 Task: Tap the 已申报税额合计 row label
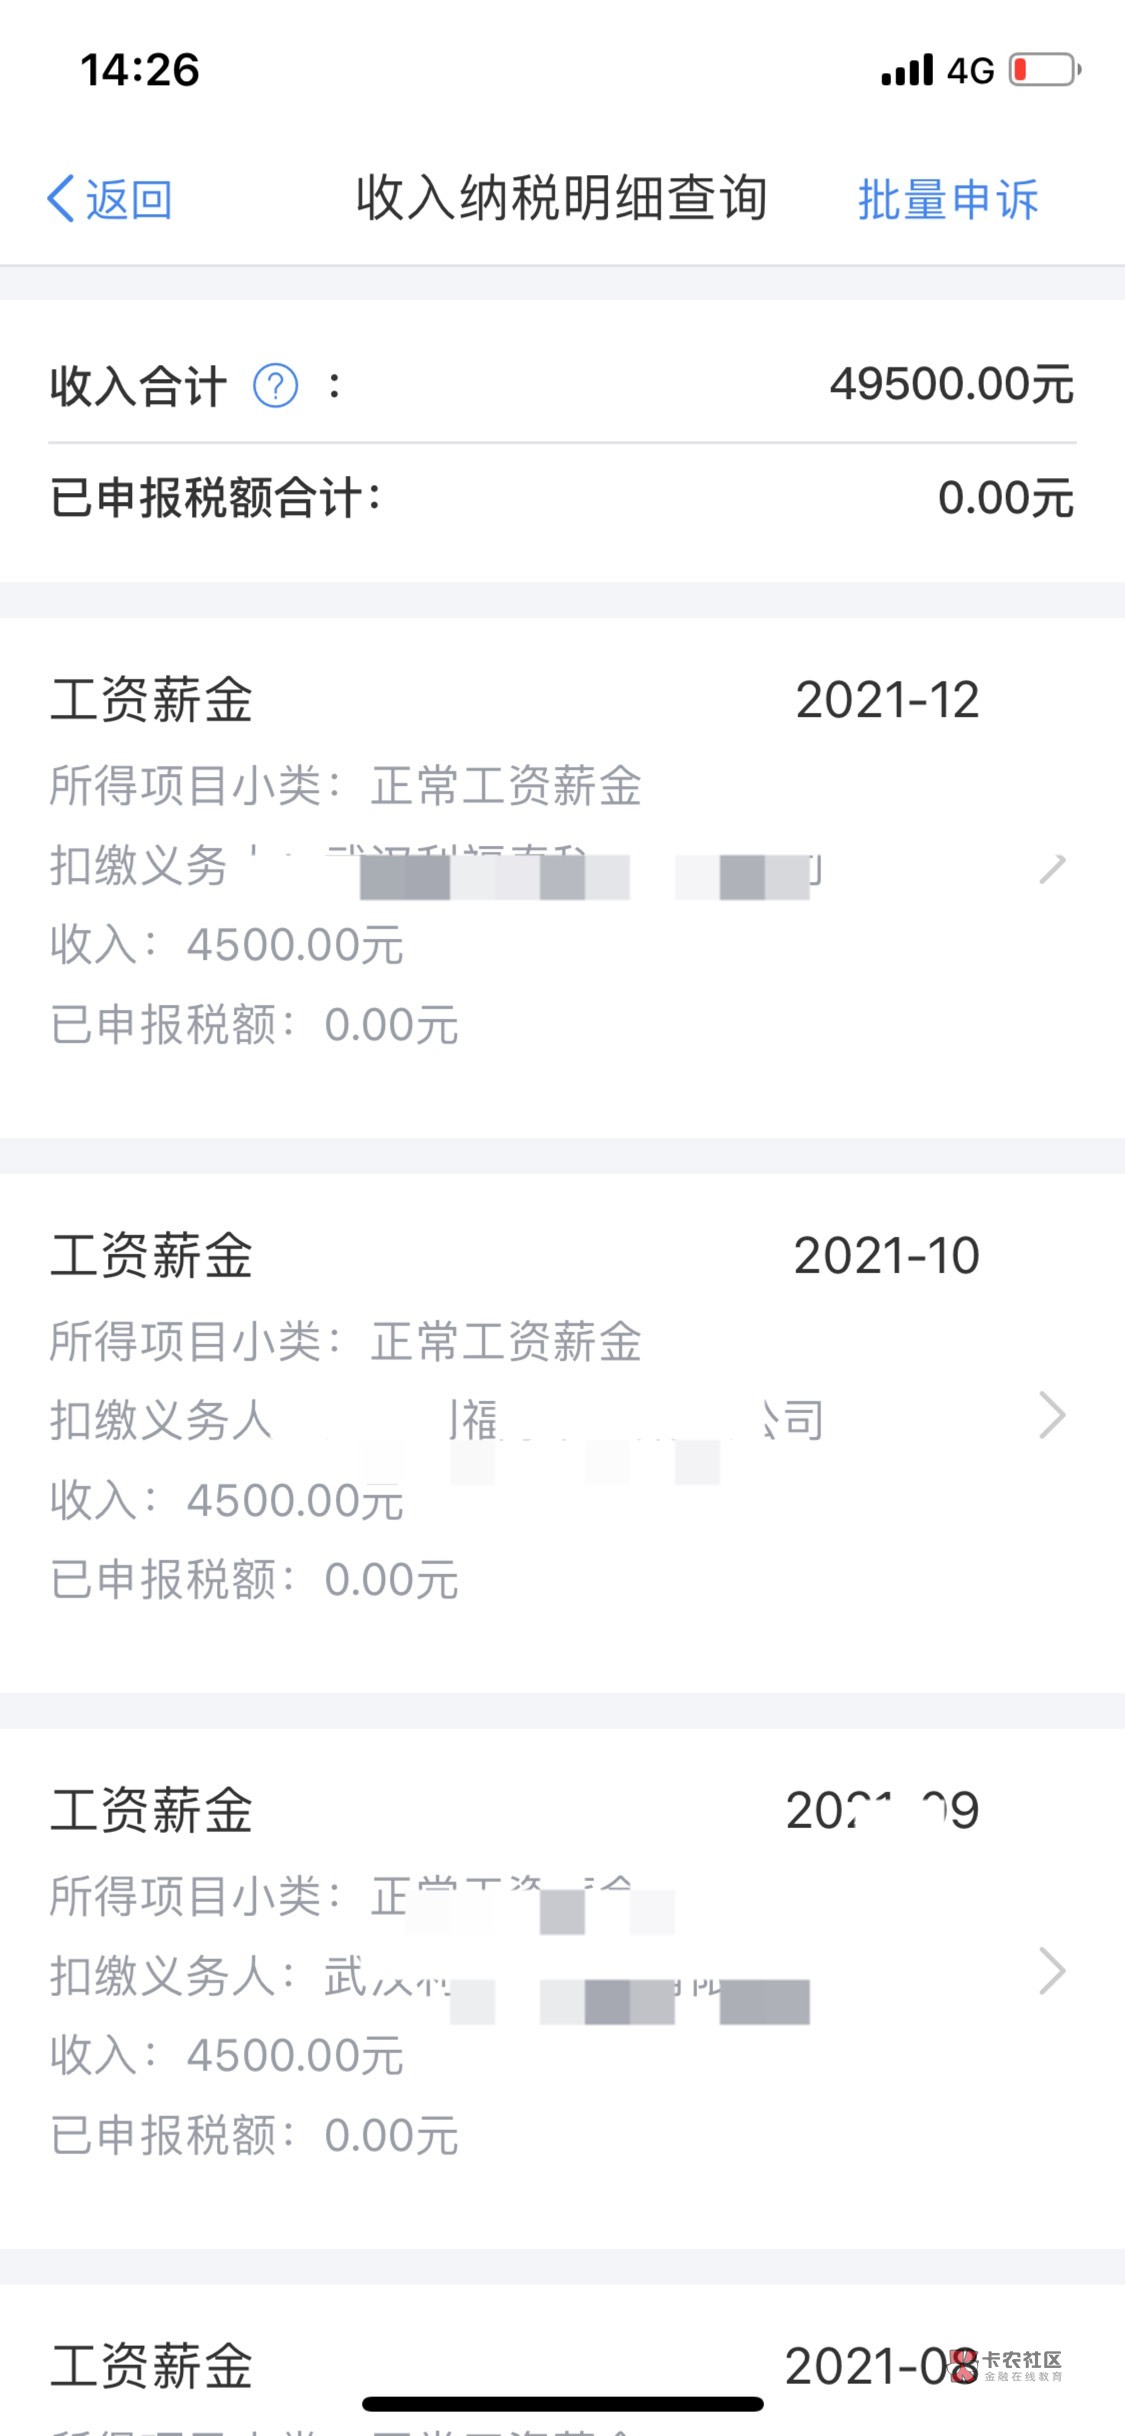pyautogui.click(x=215, y=498)
